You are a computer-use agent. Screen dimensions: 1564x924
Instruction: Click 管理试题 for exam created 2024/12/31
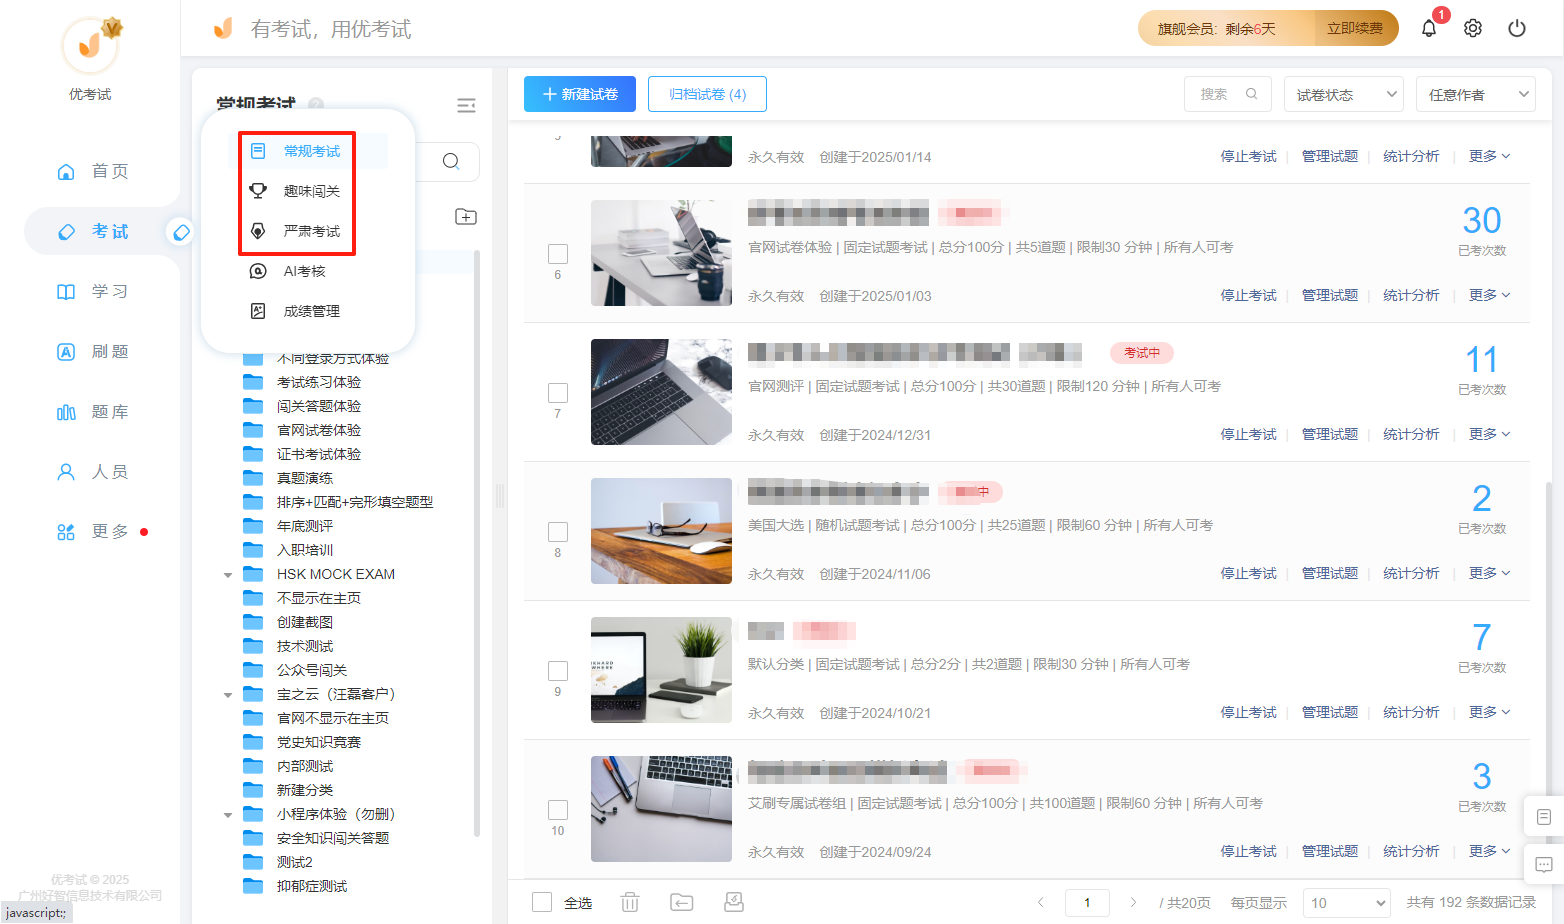1329,434
